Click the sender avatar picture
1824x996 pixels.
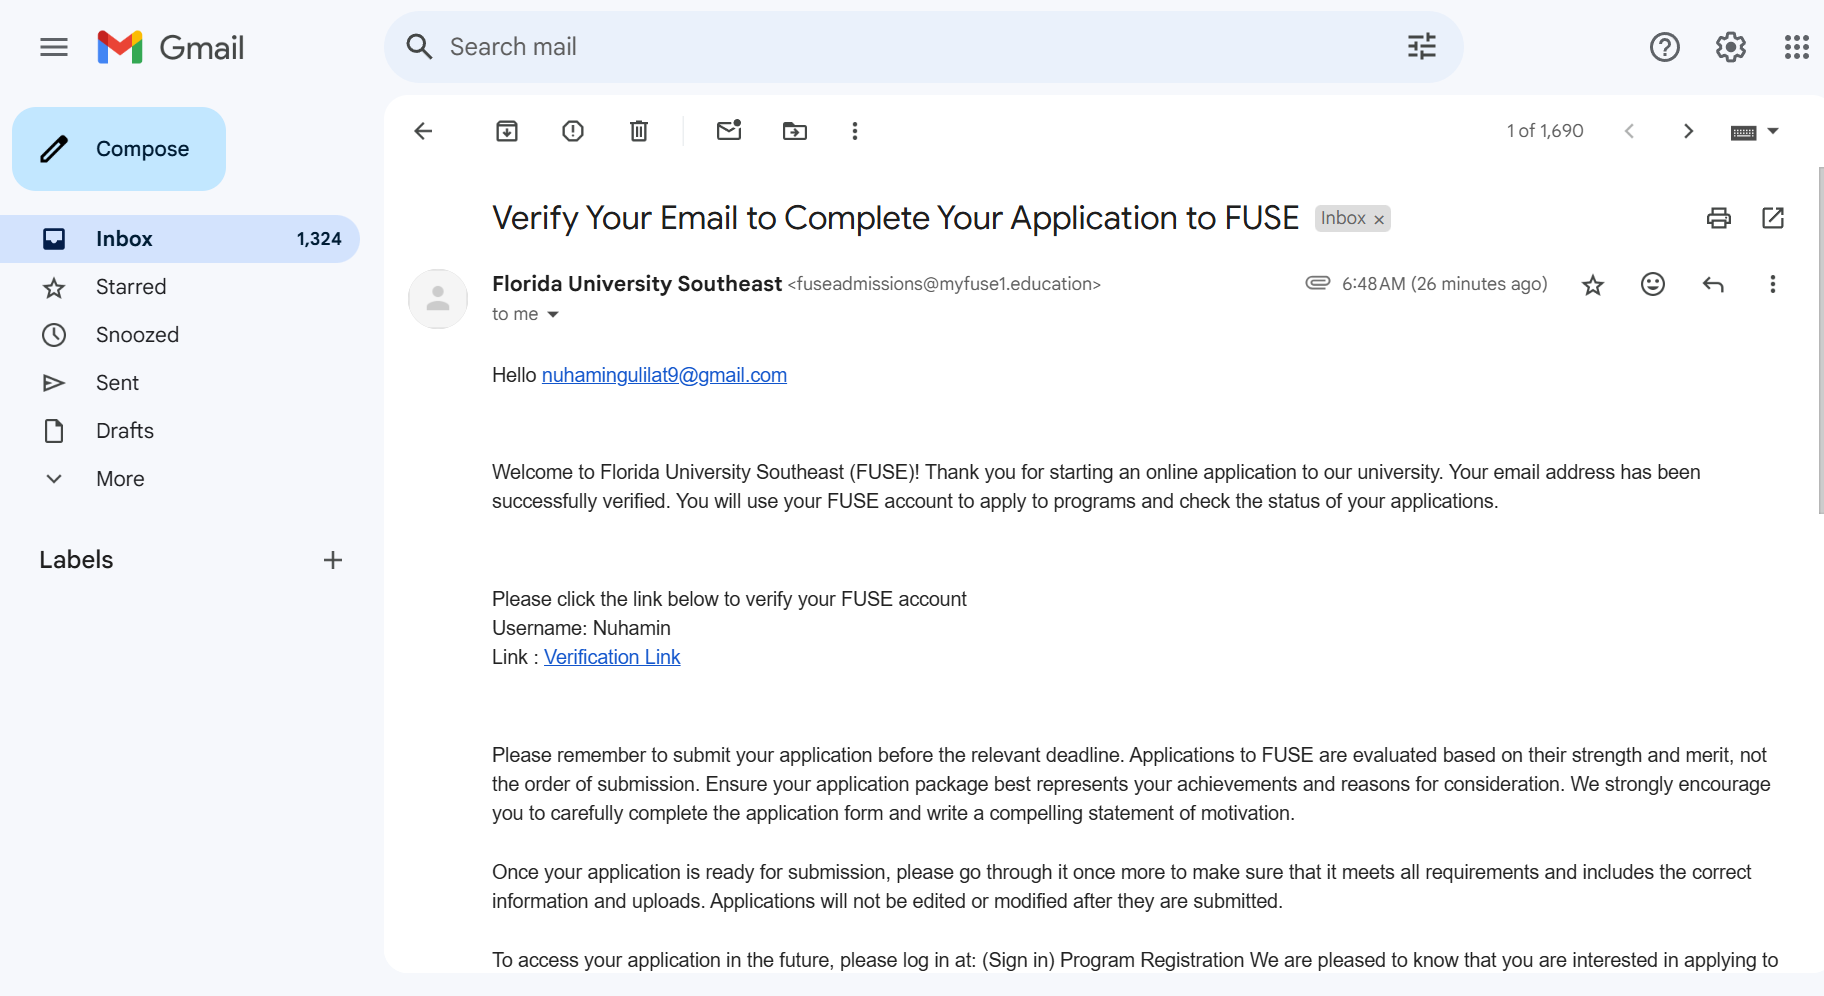(438, 299)
